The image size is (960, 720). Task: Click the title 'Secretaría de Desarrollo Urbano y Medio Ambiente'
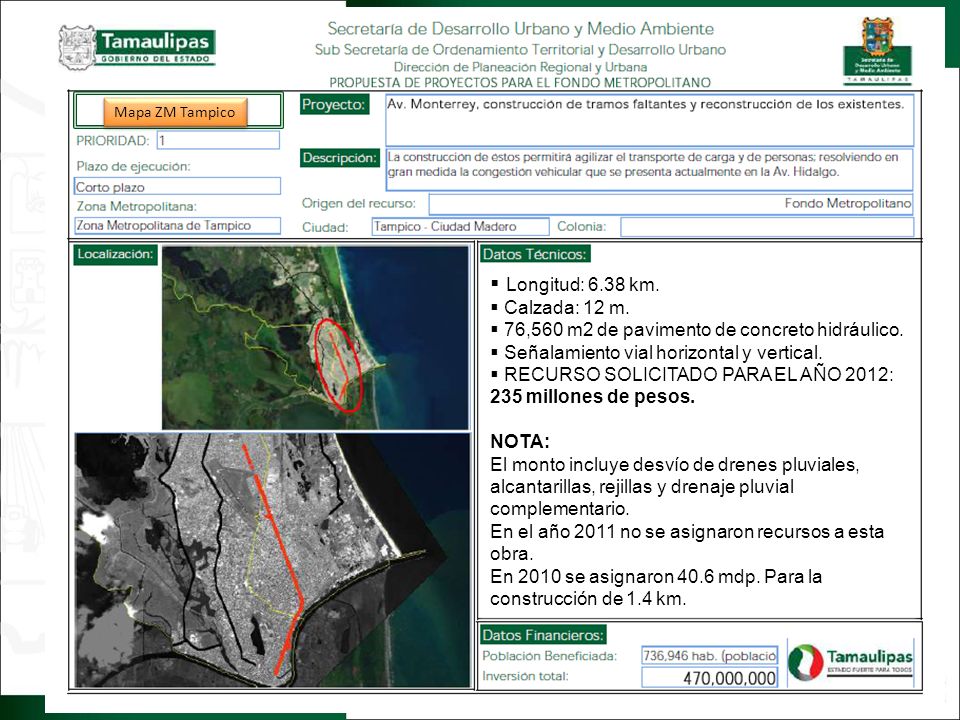tap(520, 29)
